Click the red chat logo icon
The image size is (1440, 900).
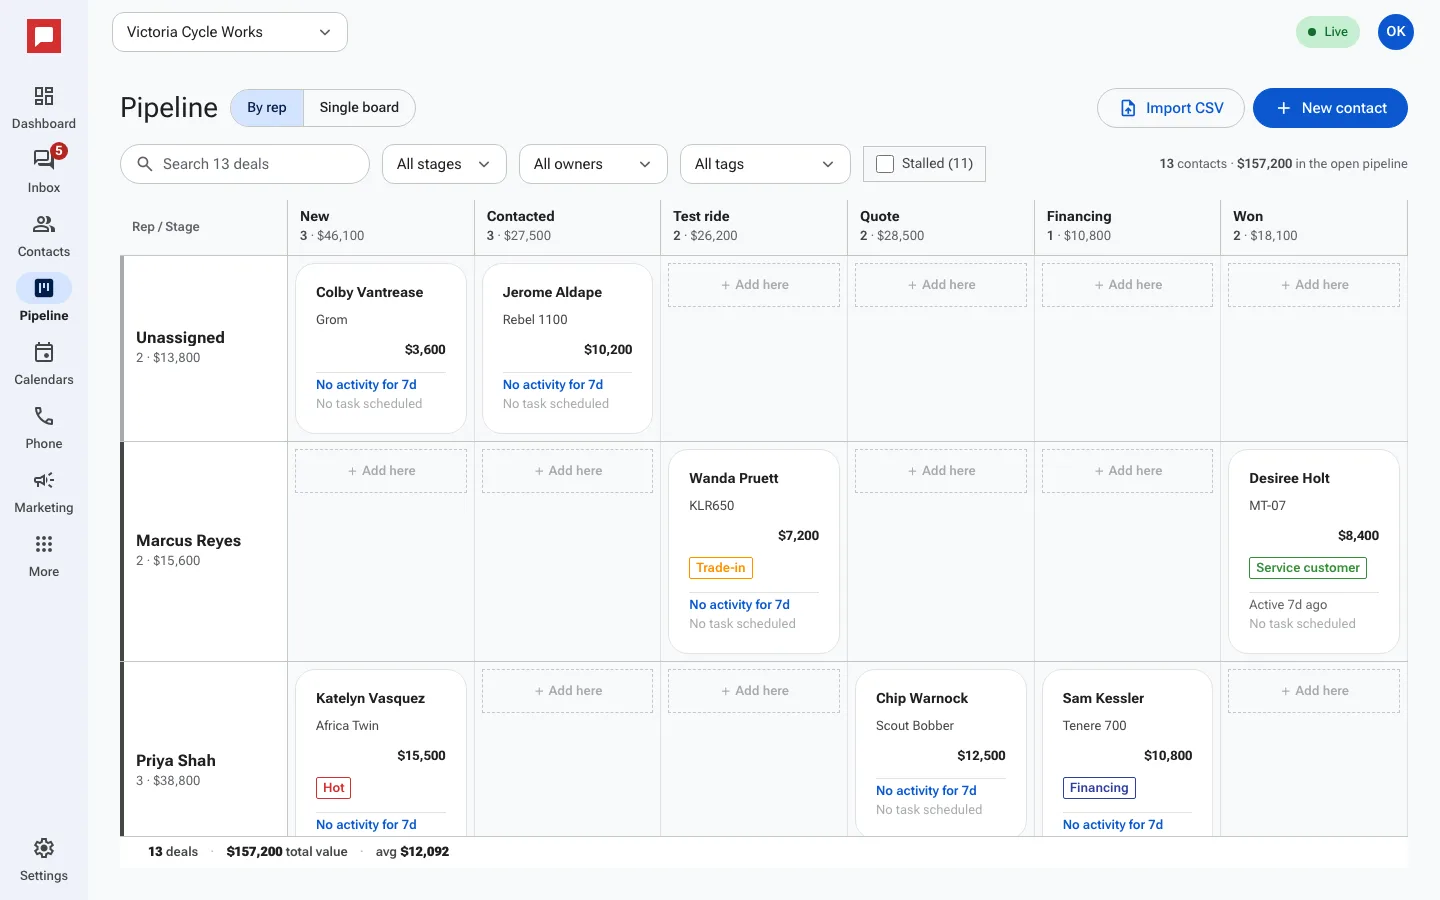click(44, 37)
